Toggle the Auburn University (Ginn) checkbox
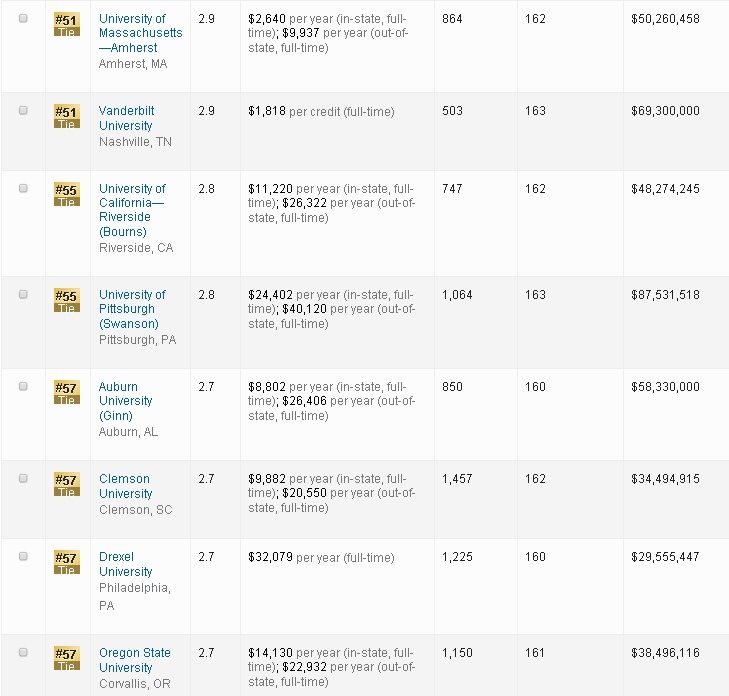The height and width of the screenshot is (696, 729). pos(24,387)
